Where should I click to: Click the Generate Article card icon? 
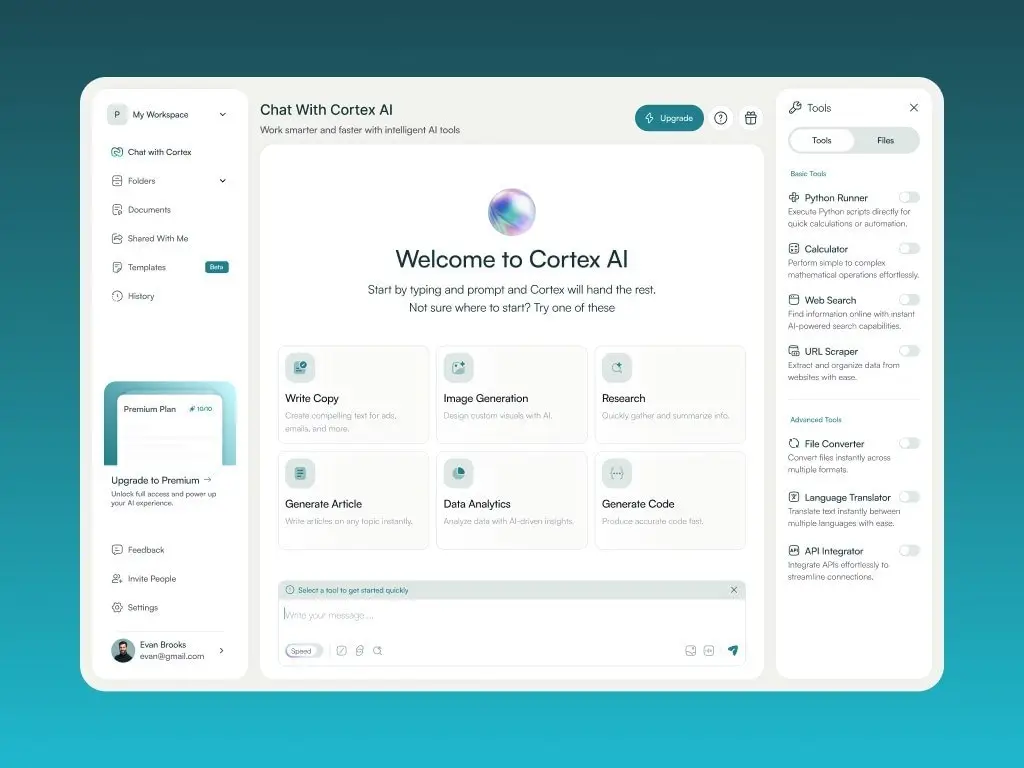click(x=300, y=473)
